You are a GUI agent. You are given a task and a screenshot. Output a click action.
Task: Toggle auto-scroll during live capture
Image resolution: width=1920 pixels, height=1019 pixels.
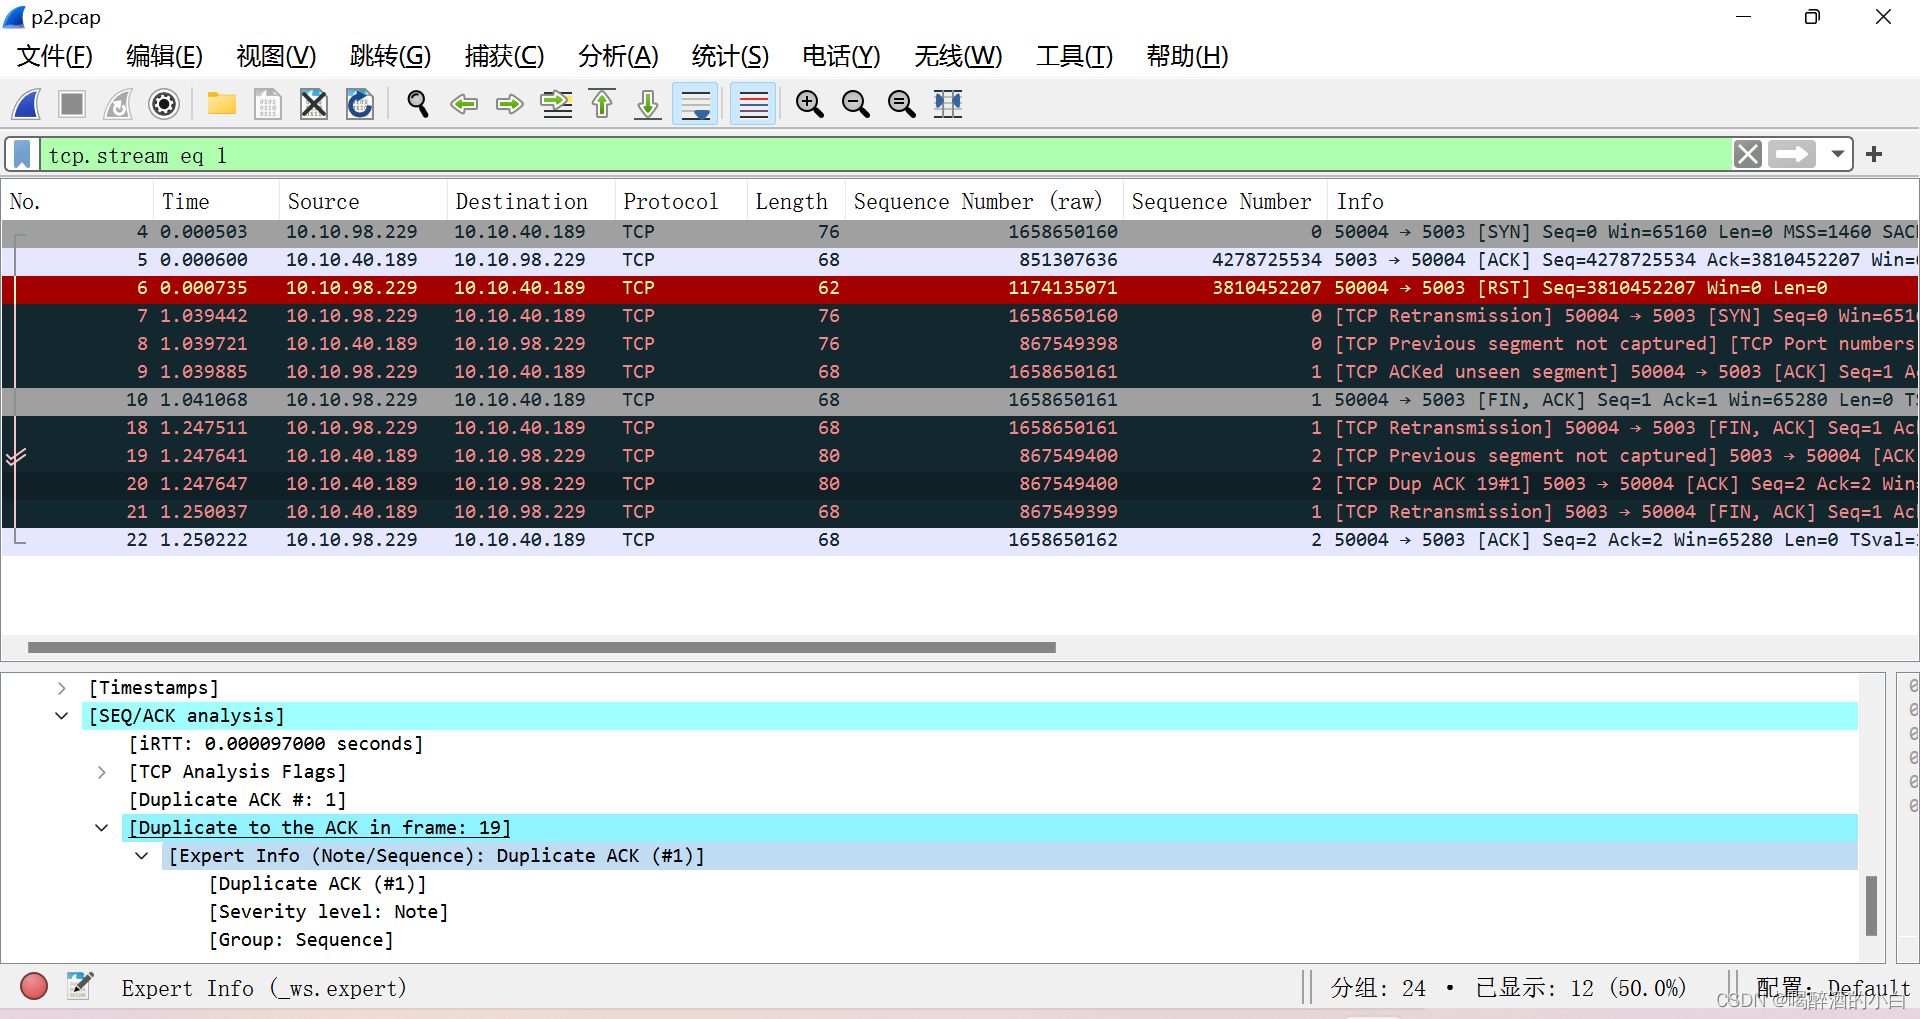pyautogui.click(x=695, y=104)
